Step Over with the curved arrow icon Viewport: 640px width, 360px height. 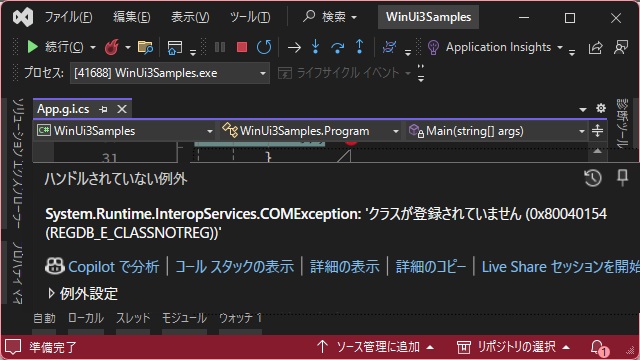(338, 48)
